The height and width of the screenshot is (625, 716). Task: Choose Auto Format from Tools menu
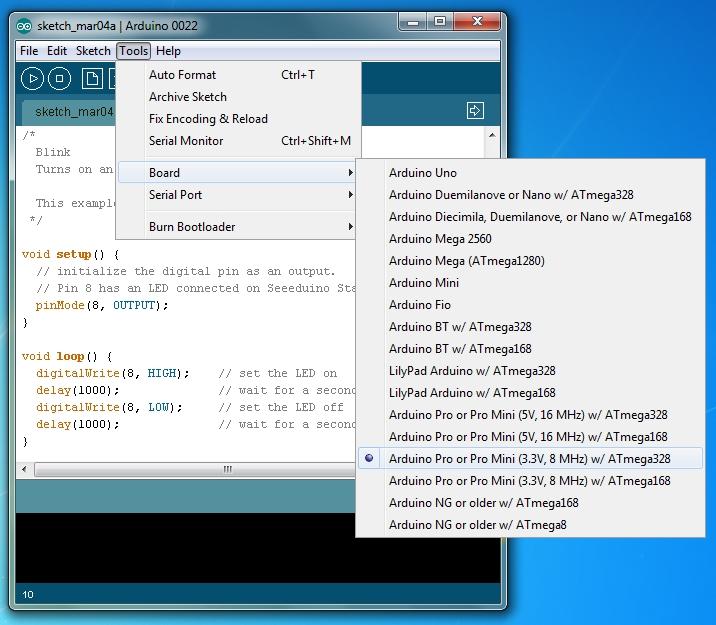pos(238,75)
